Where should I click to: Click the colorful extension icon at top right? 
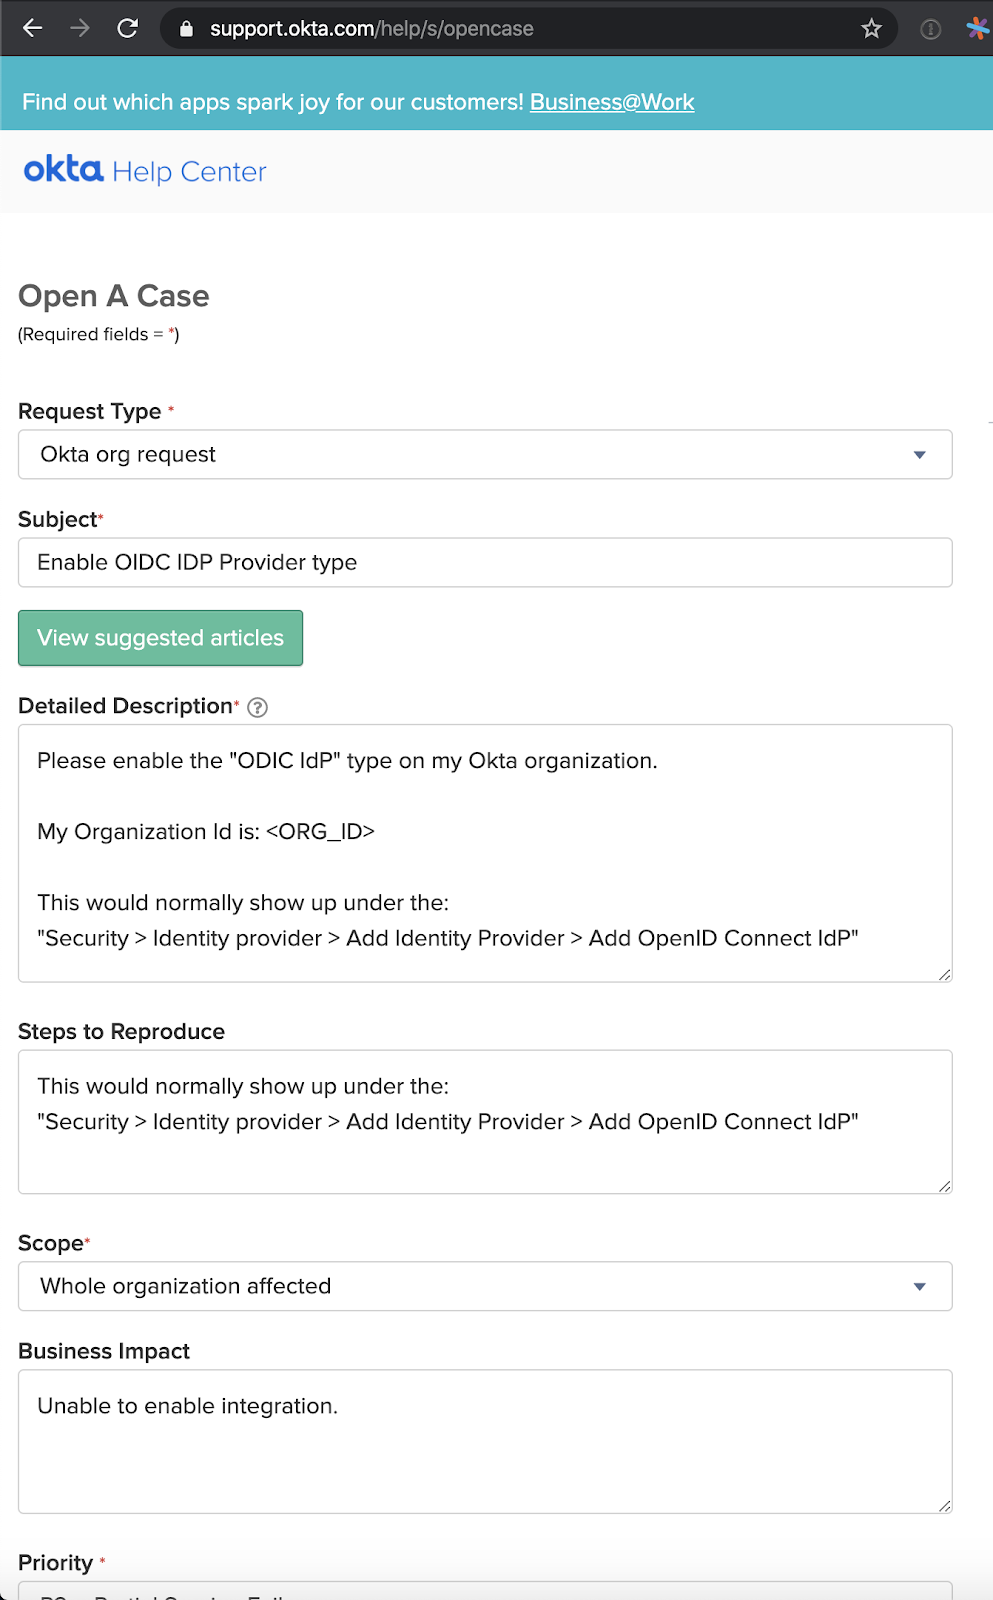click(x=977, y=28)
